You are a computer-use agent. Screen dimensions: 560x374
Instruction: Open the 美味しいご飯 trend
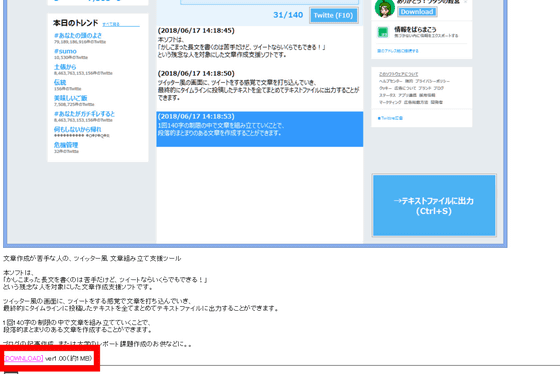click(71, 98)
